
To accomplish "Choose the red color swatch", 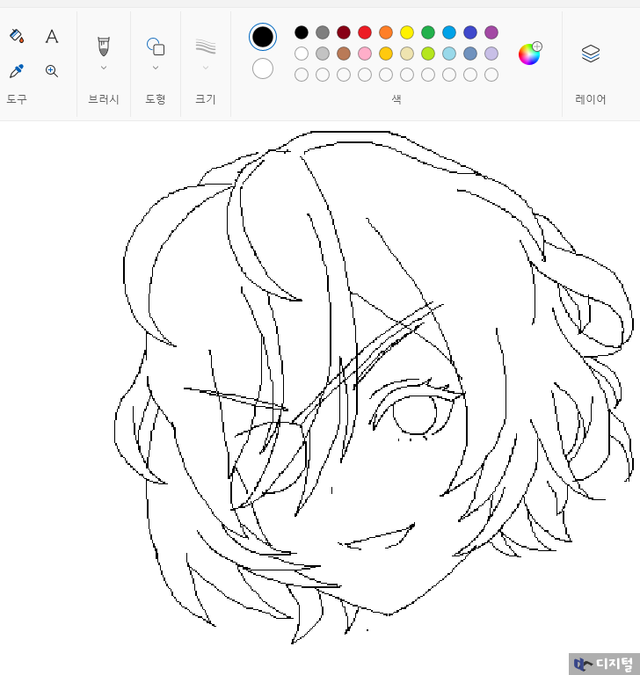I will [x=365, y=32].
